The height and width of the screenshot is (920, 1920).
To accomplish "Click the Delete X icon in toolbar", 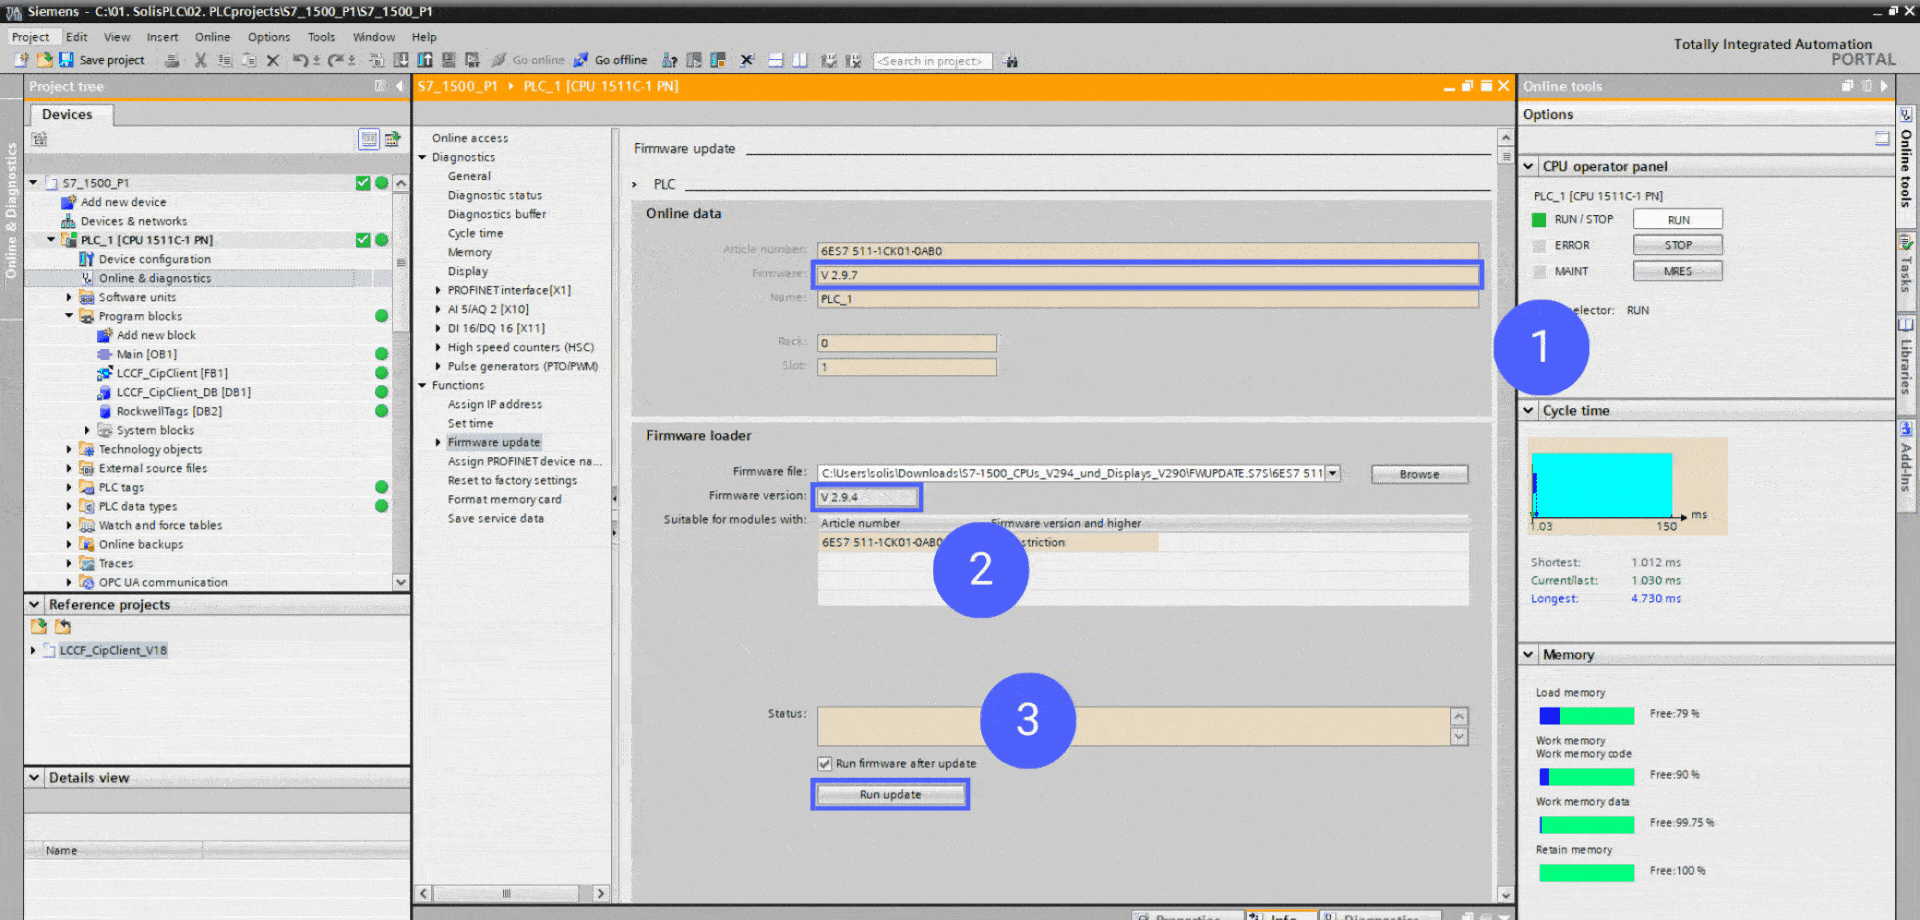I will pos(272,60).
